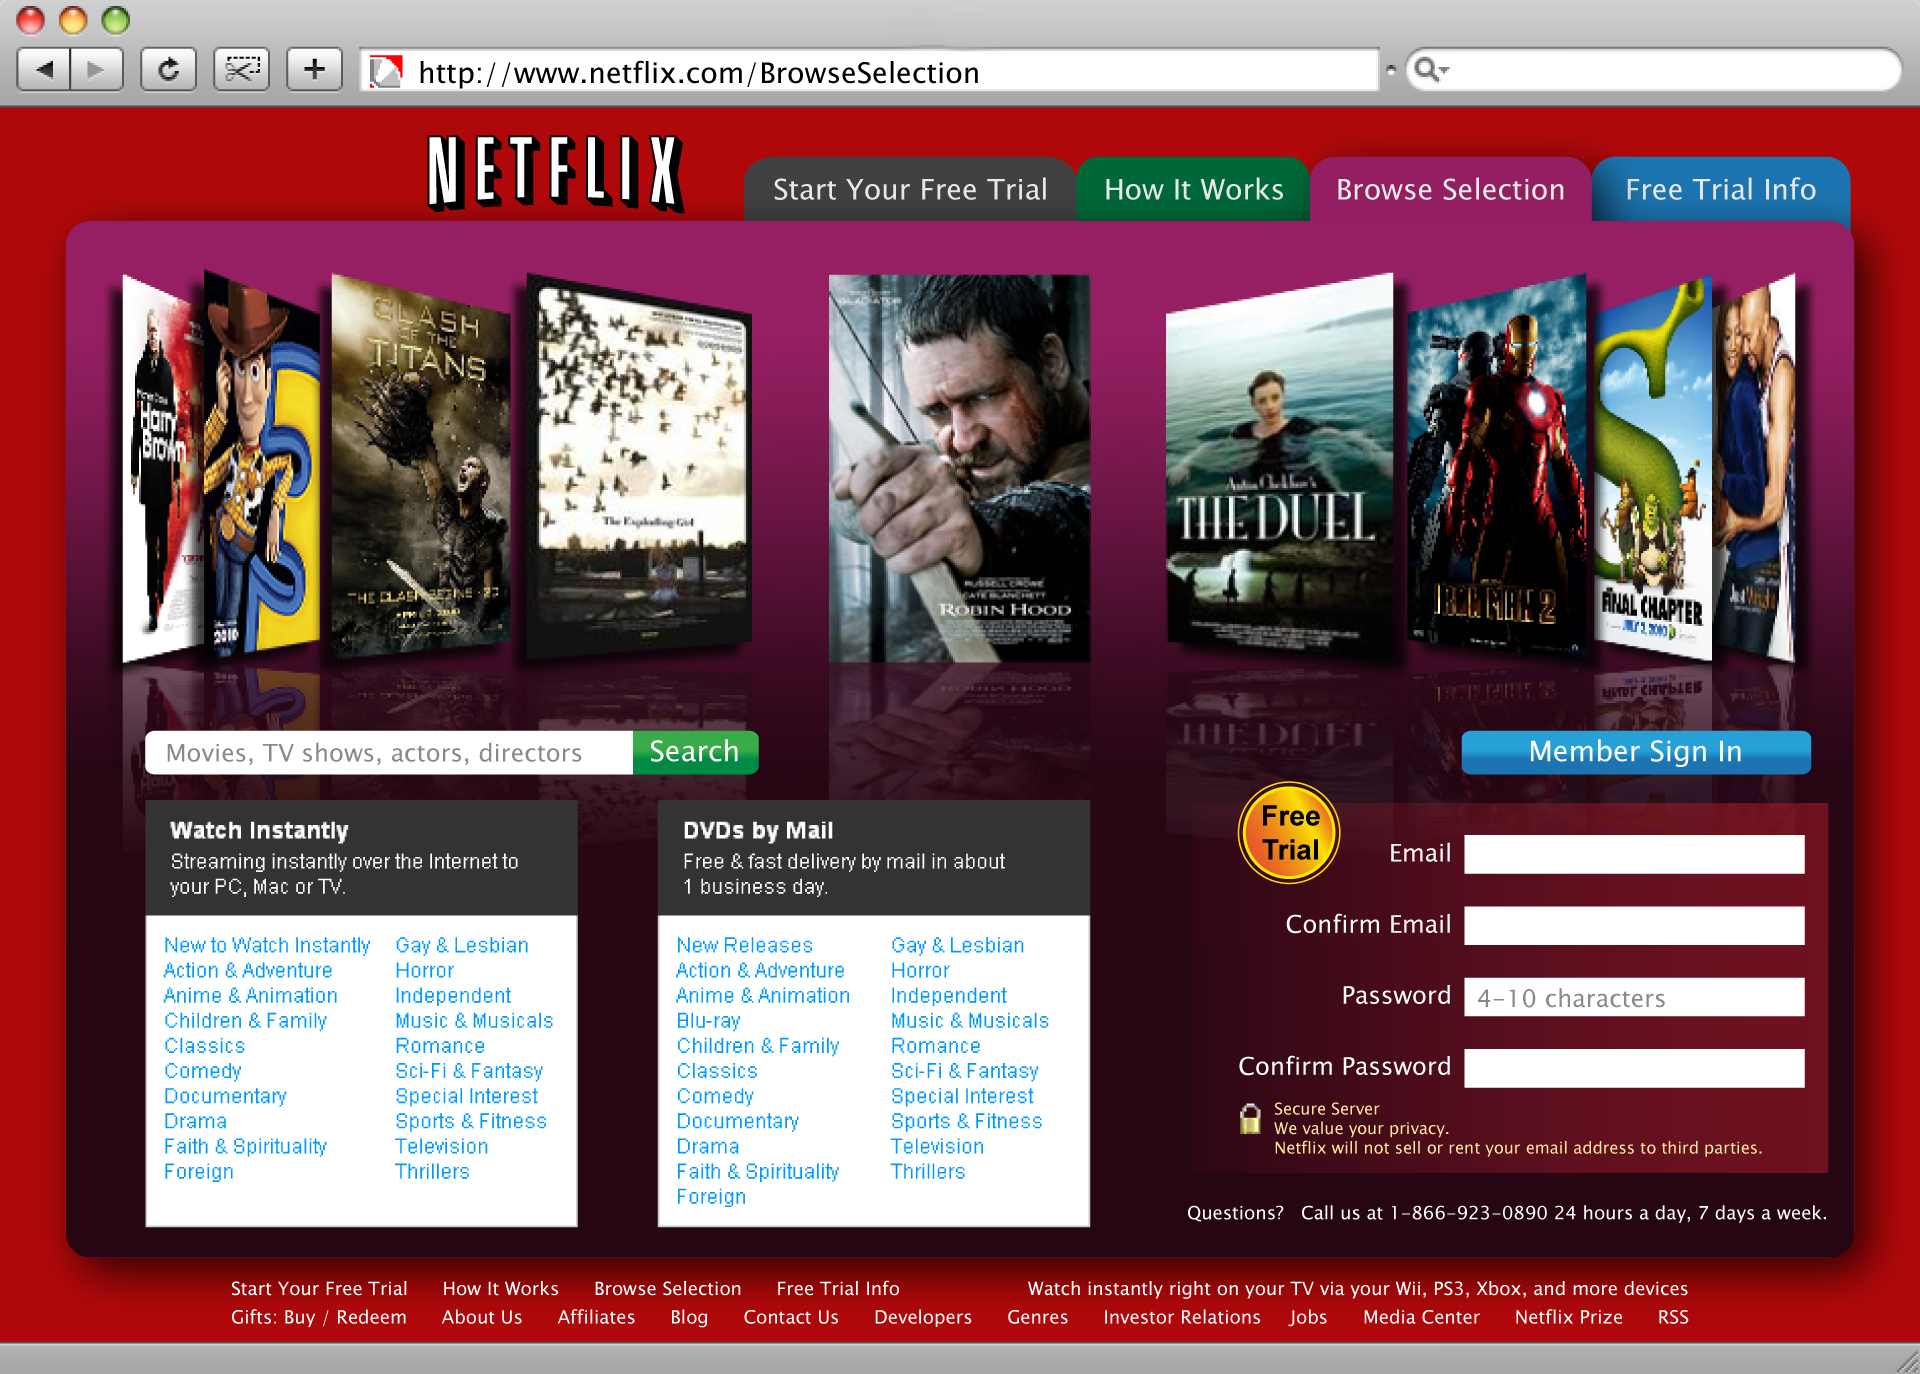Click the browser address bar URL
1920x1374 pixels.
click(x=870, y=72)
